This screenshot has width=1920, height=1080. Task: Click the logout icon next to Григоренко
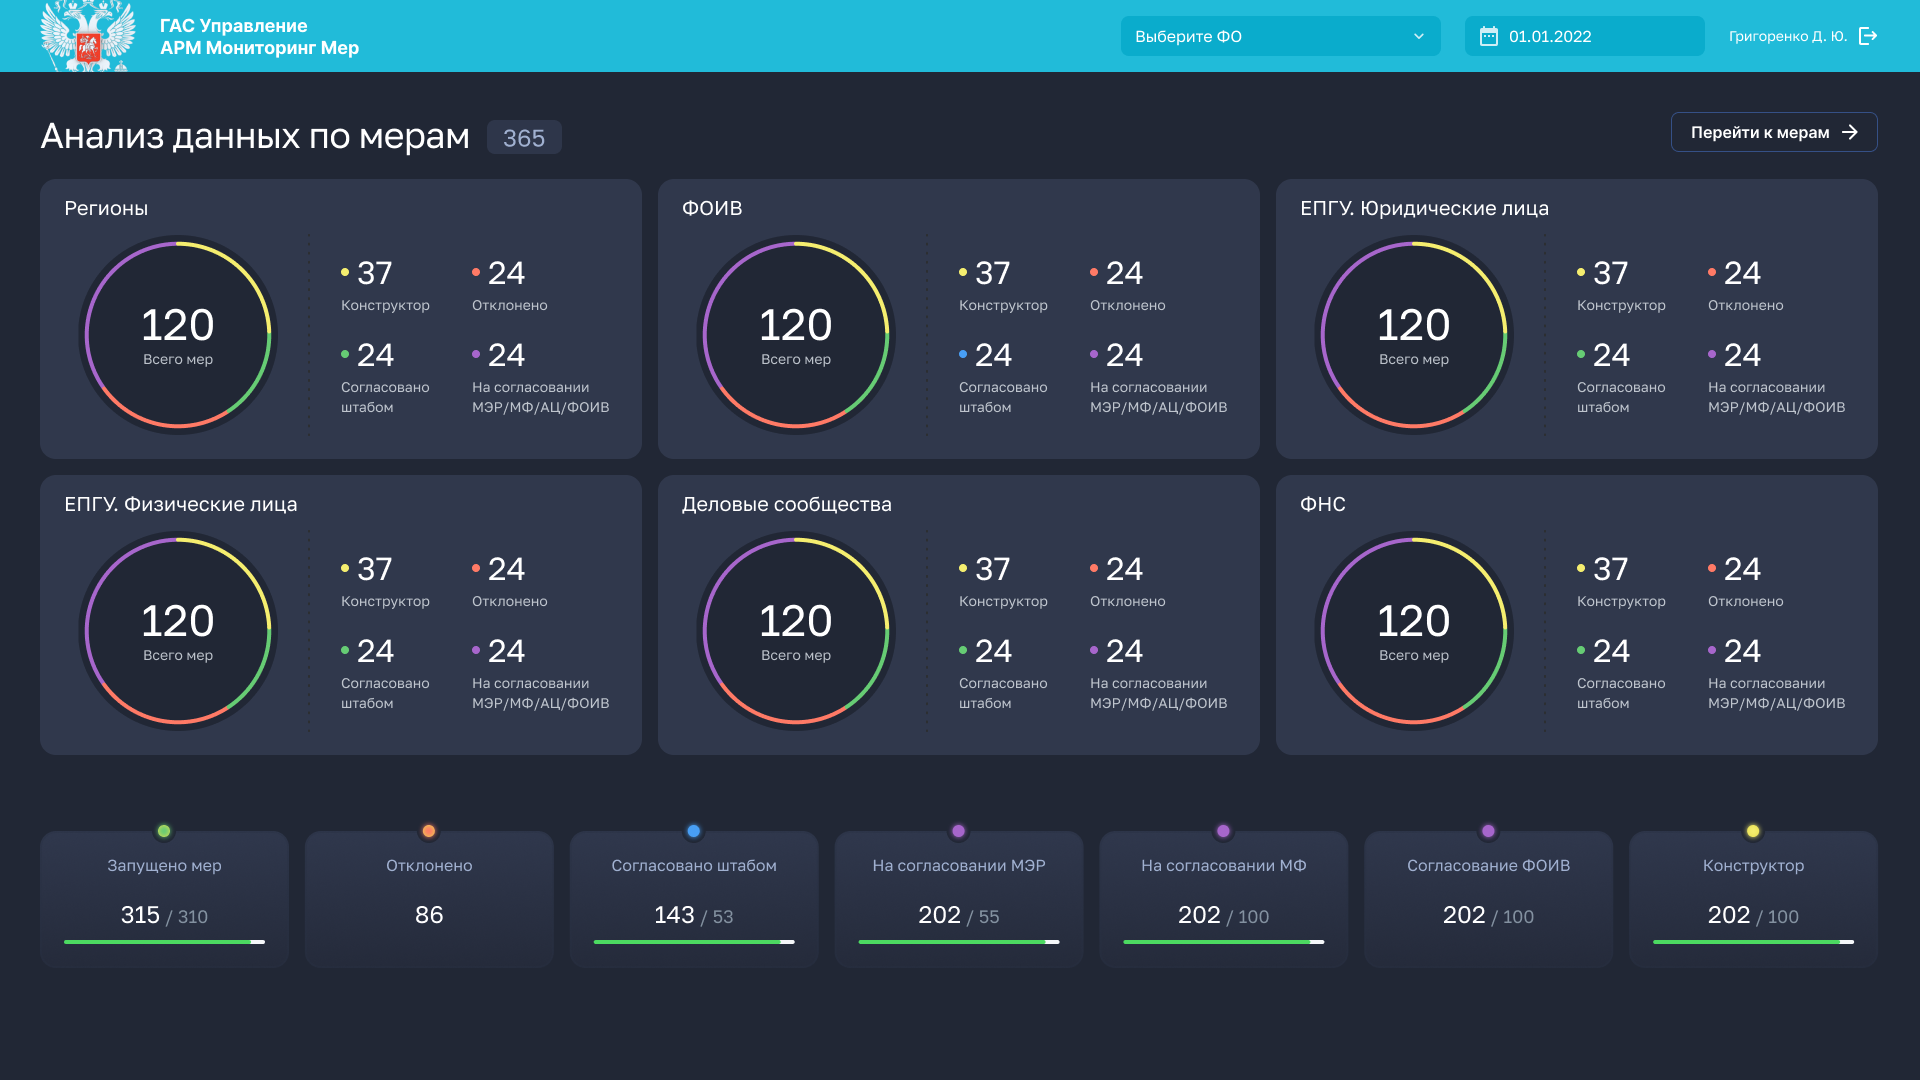pos(1867,36)
